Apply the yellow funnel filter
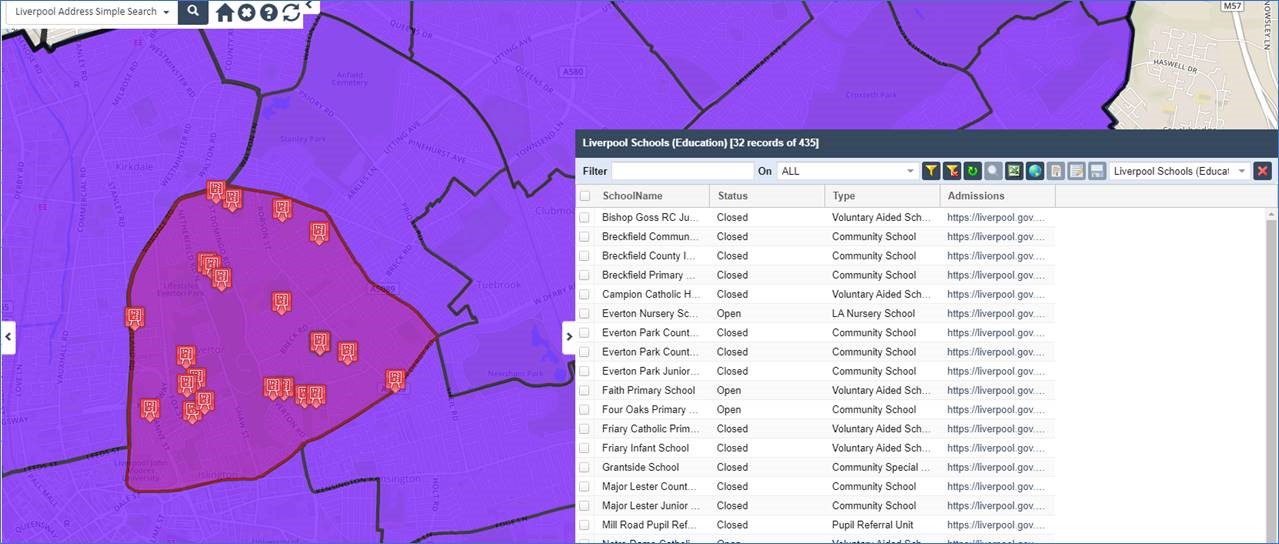The width and height of the screenshot is (1279, 544). [x=931, y=171]
